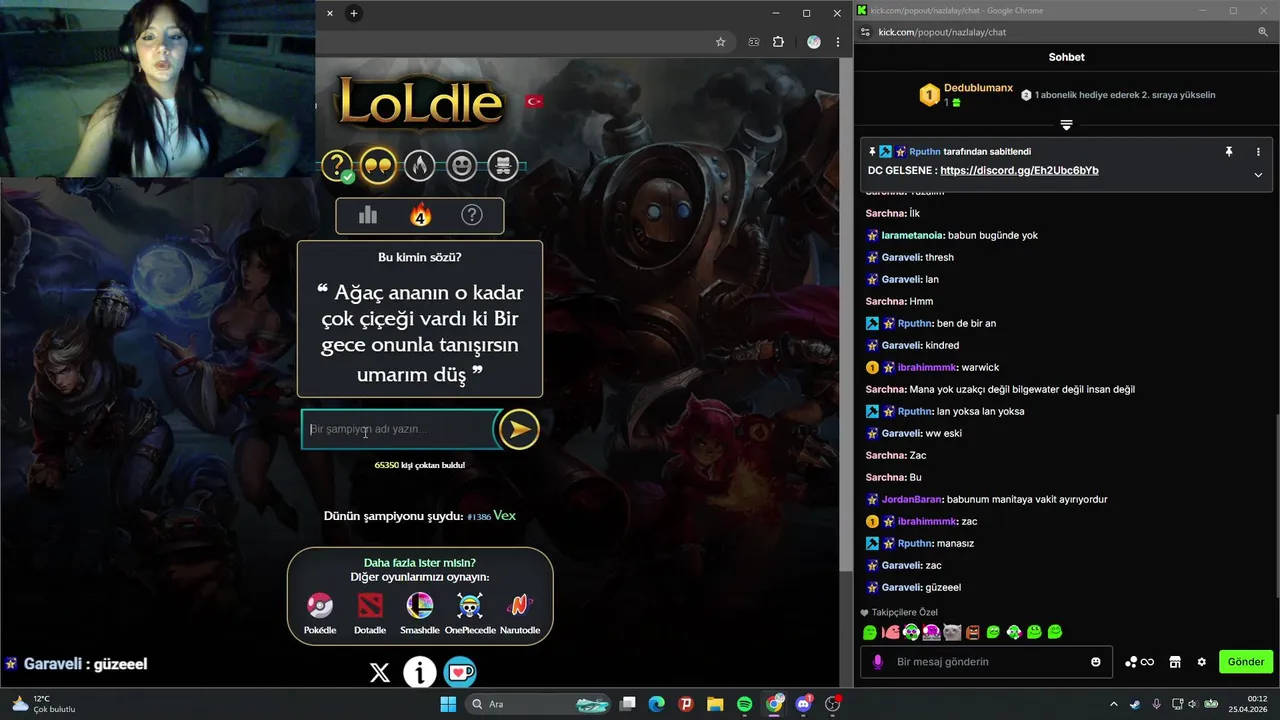
Task: Open the Chrome profile avatar
Action: pos(814,42)
